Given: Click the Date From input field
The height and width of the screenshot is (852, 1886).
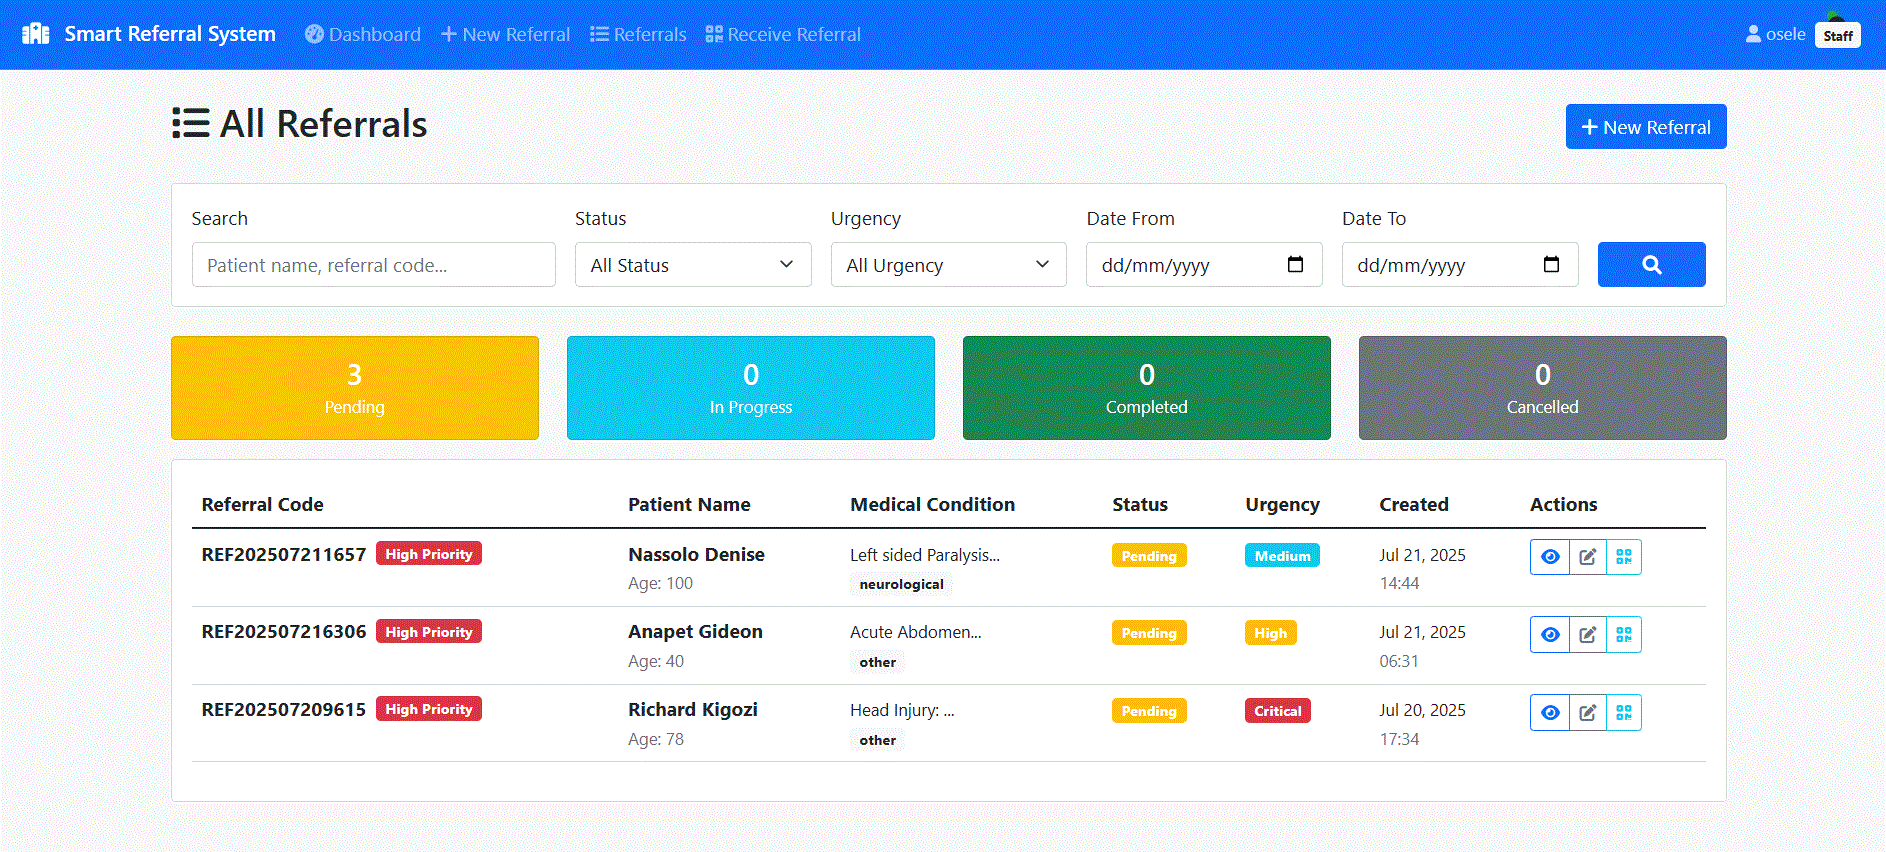Looking at the screenshot, I should (1204, 265).
